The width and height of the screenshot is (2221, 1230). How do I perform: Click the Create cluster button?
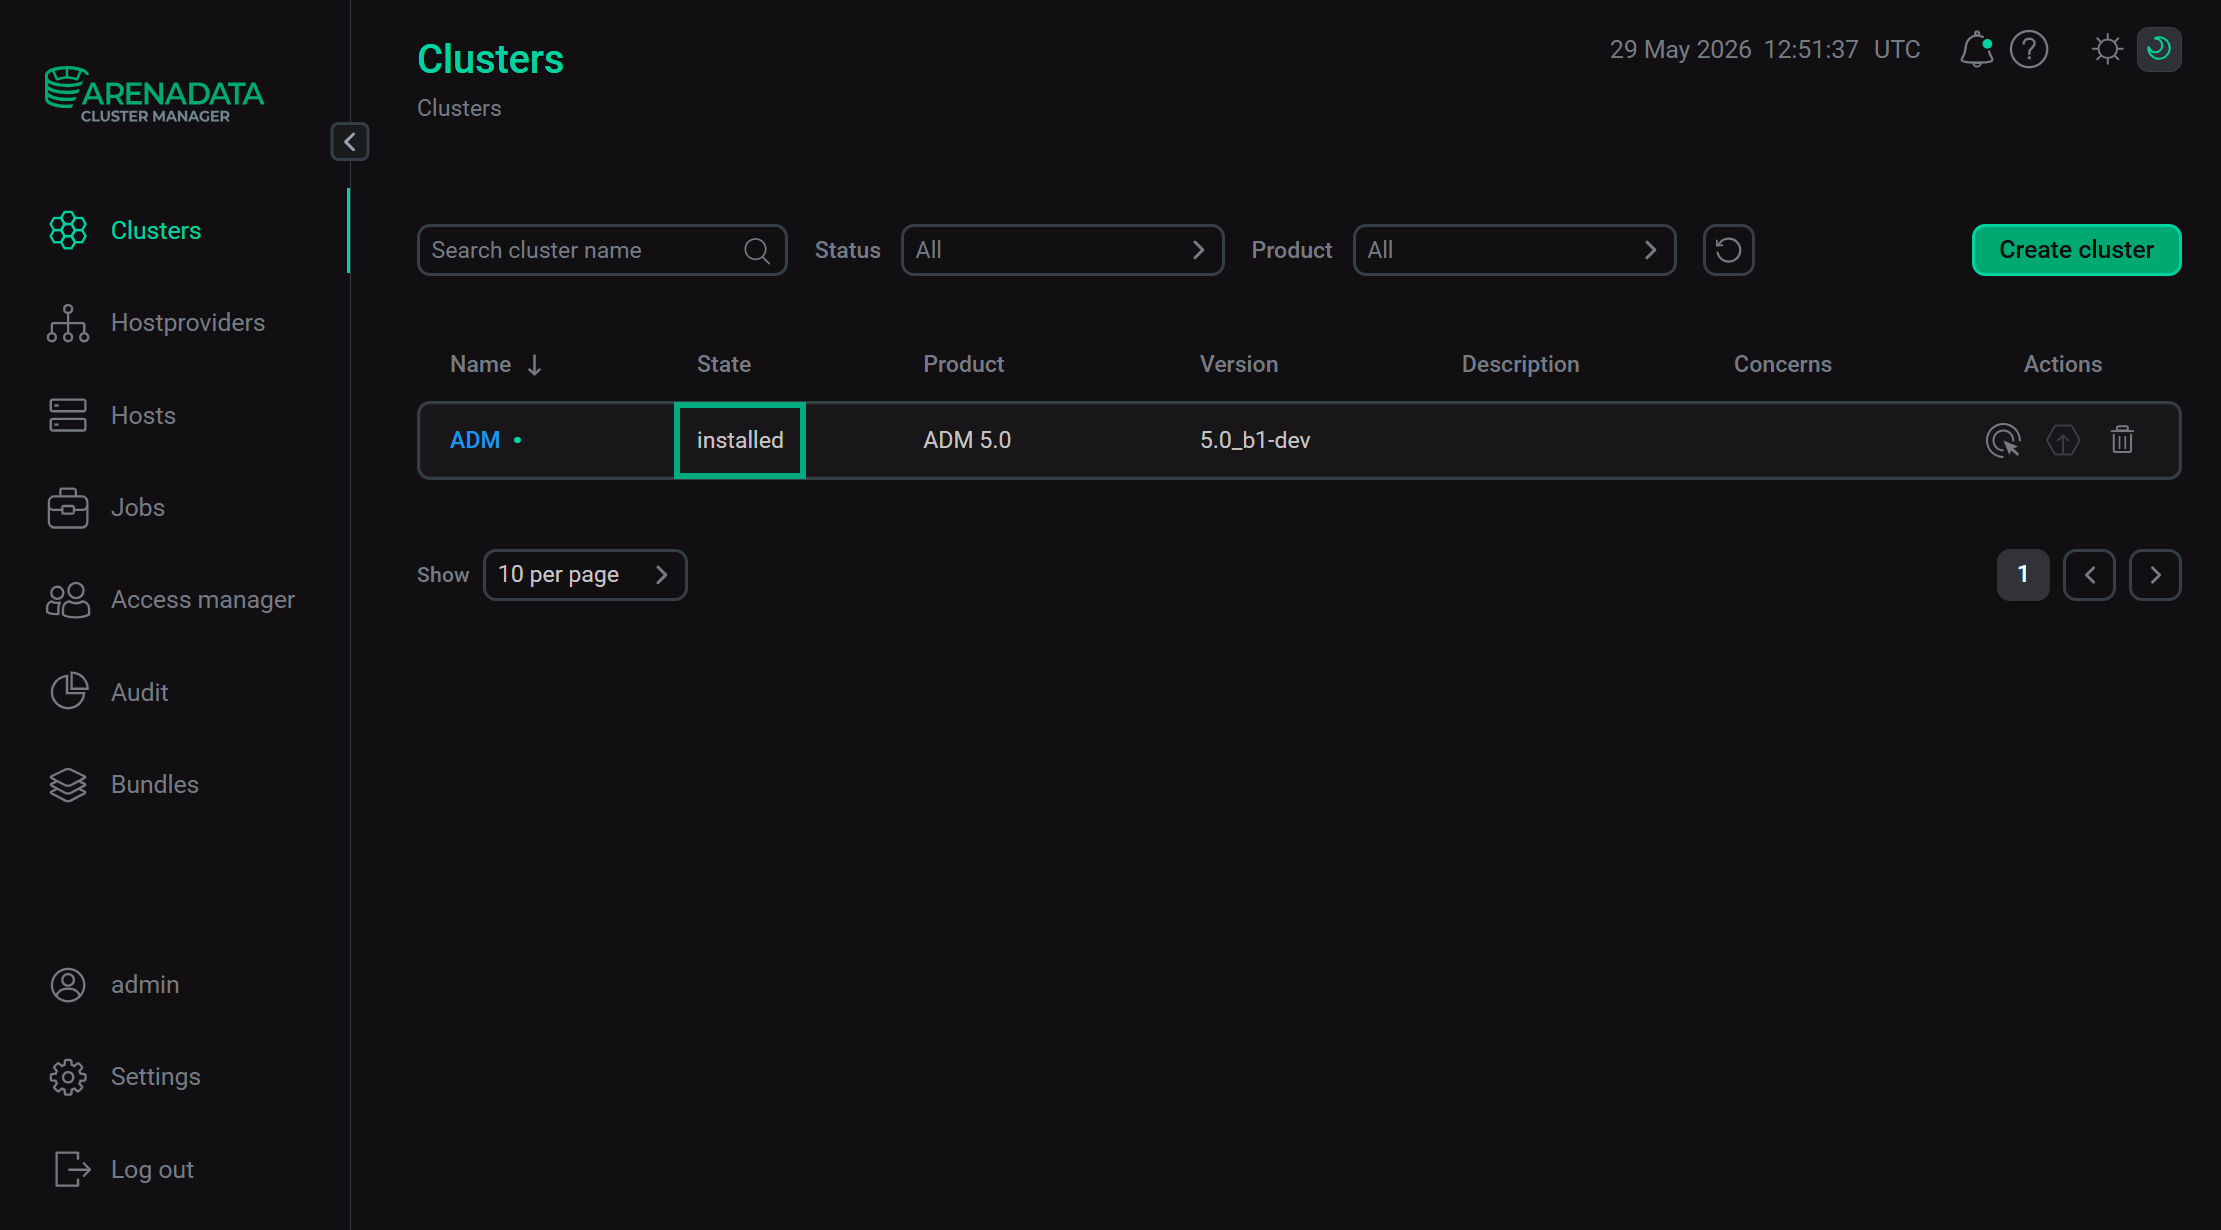point(2076,250)
